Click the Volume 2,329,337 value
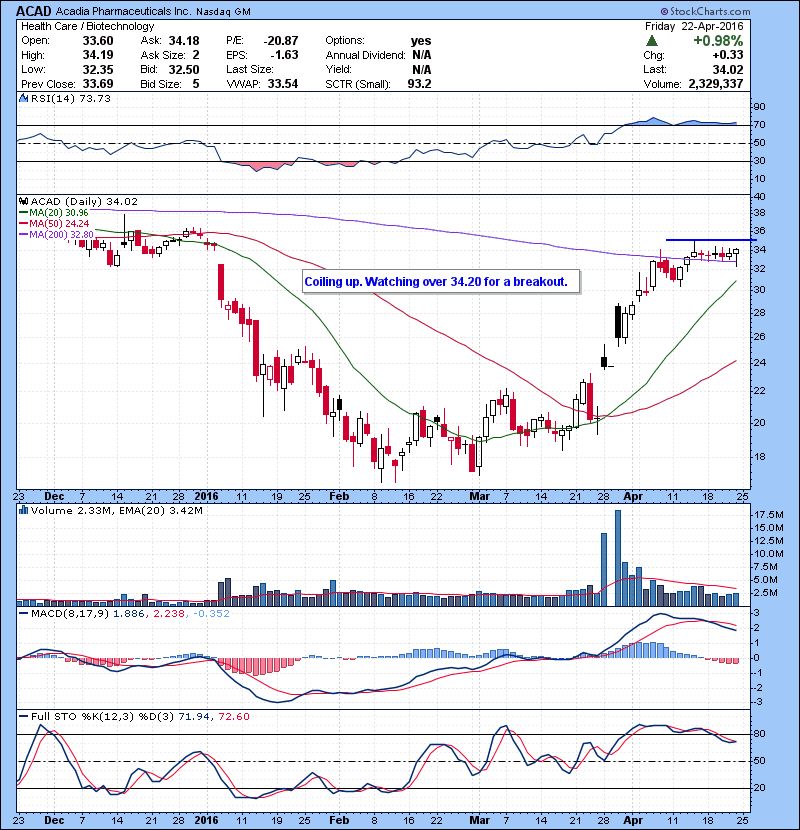Viewport: 800px width, 830px height. point(716,84)
